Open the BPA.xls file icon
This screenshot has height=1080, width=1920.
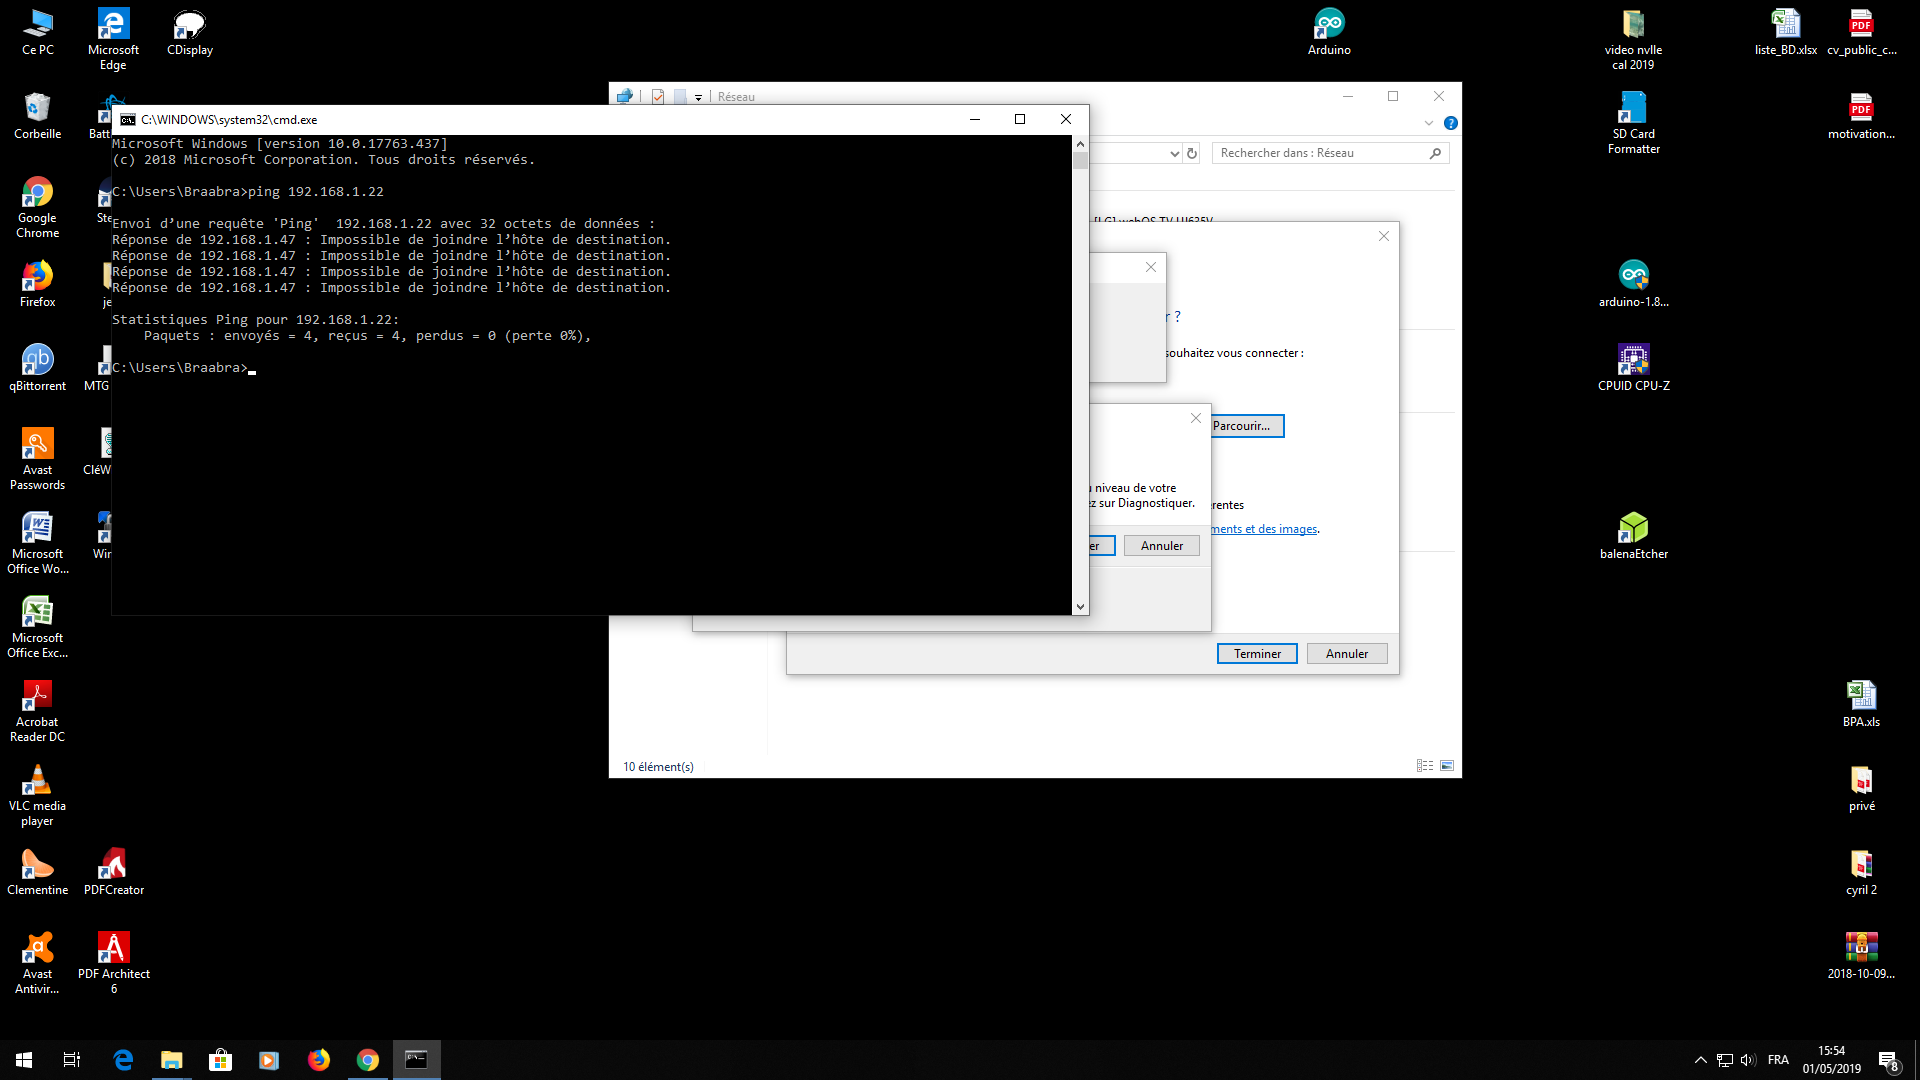(x=1861, y=704)
